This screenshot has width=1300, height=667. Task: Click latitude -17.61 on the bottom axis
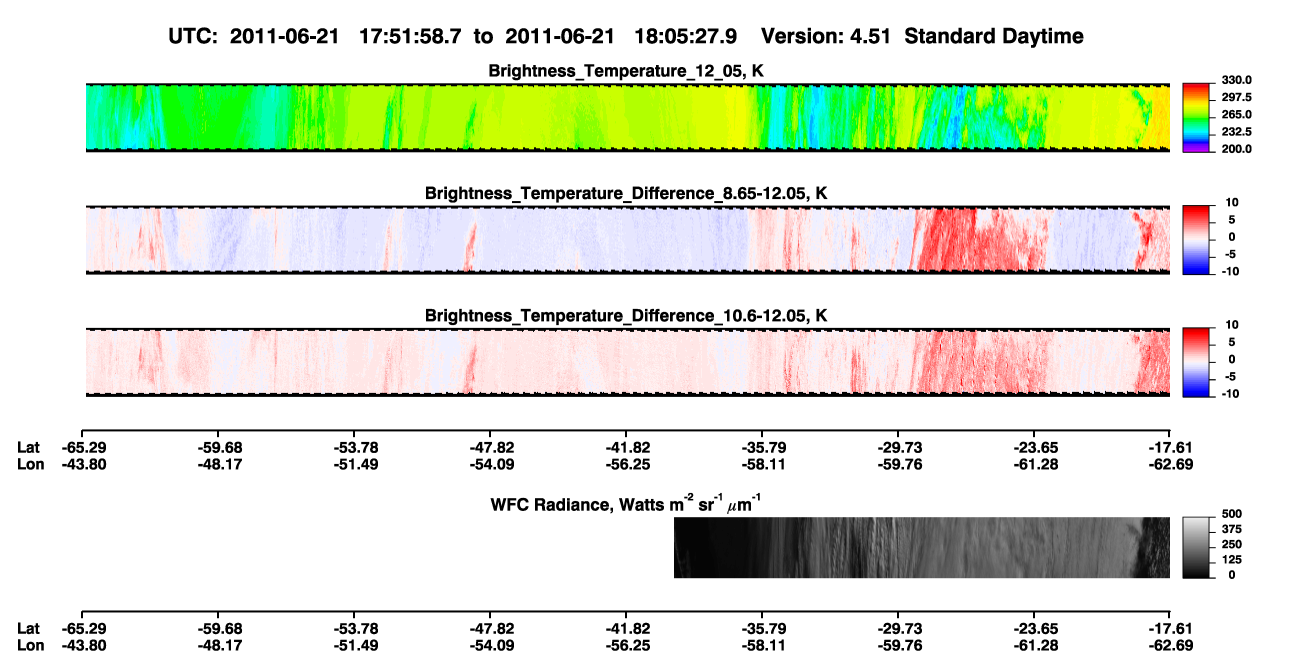tap(1170, 628)
